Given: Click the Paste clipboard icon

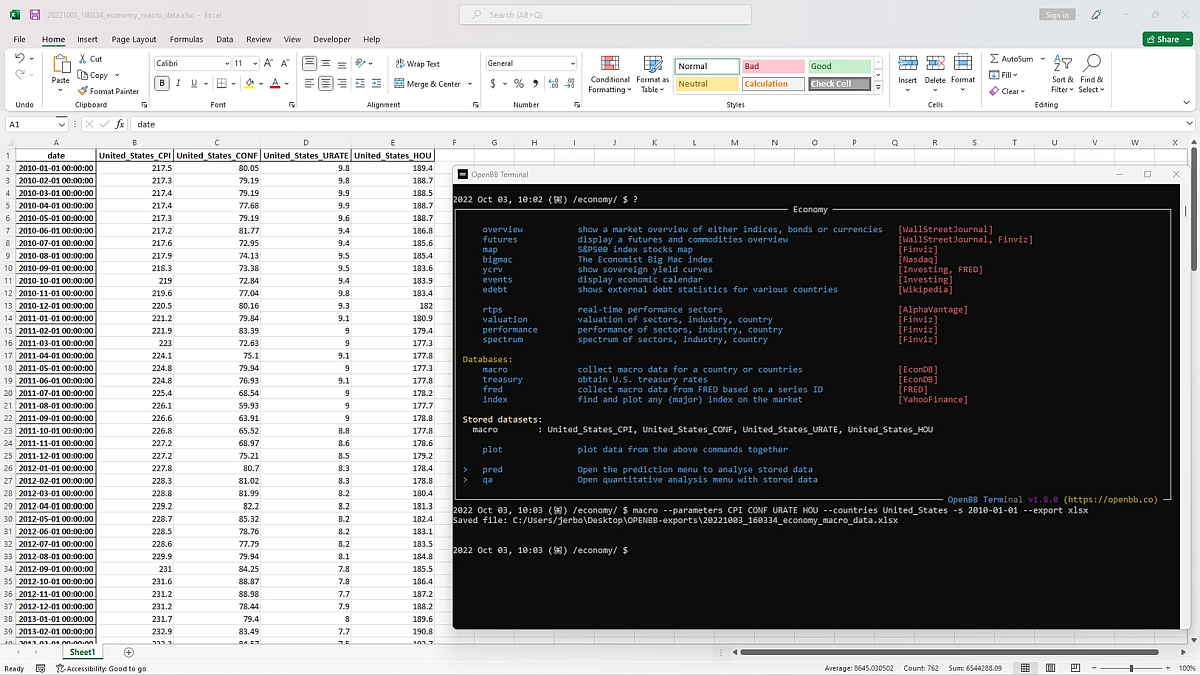Looking at the screenshot, I should 61,66.
